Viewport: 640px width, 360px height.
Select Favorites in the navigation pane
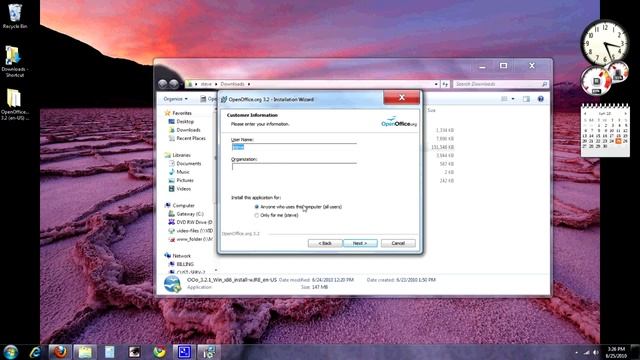click(x=182, y=113)
